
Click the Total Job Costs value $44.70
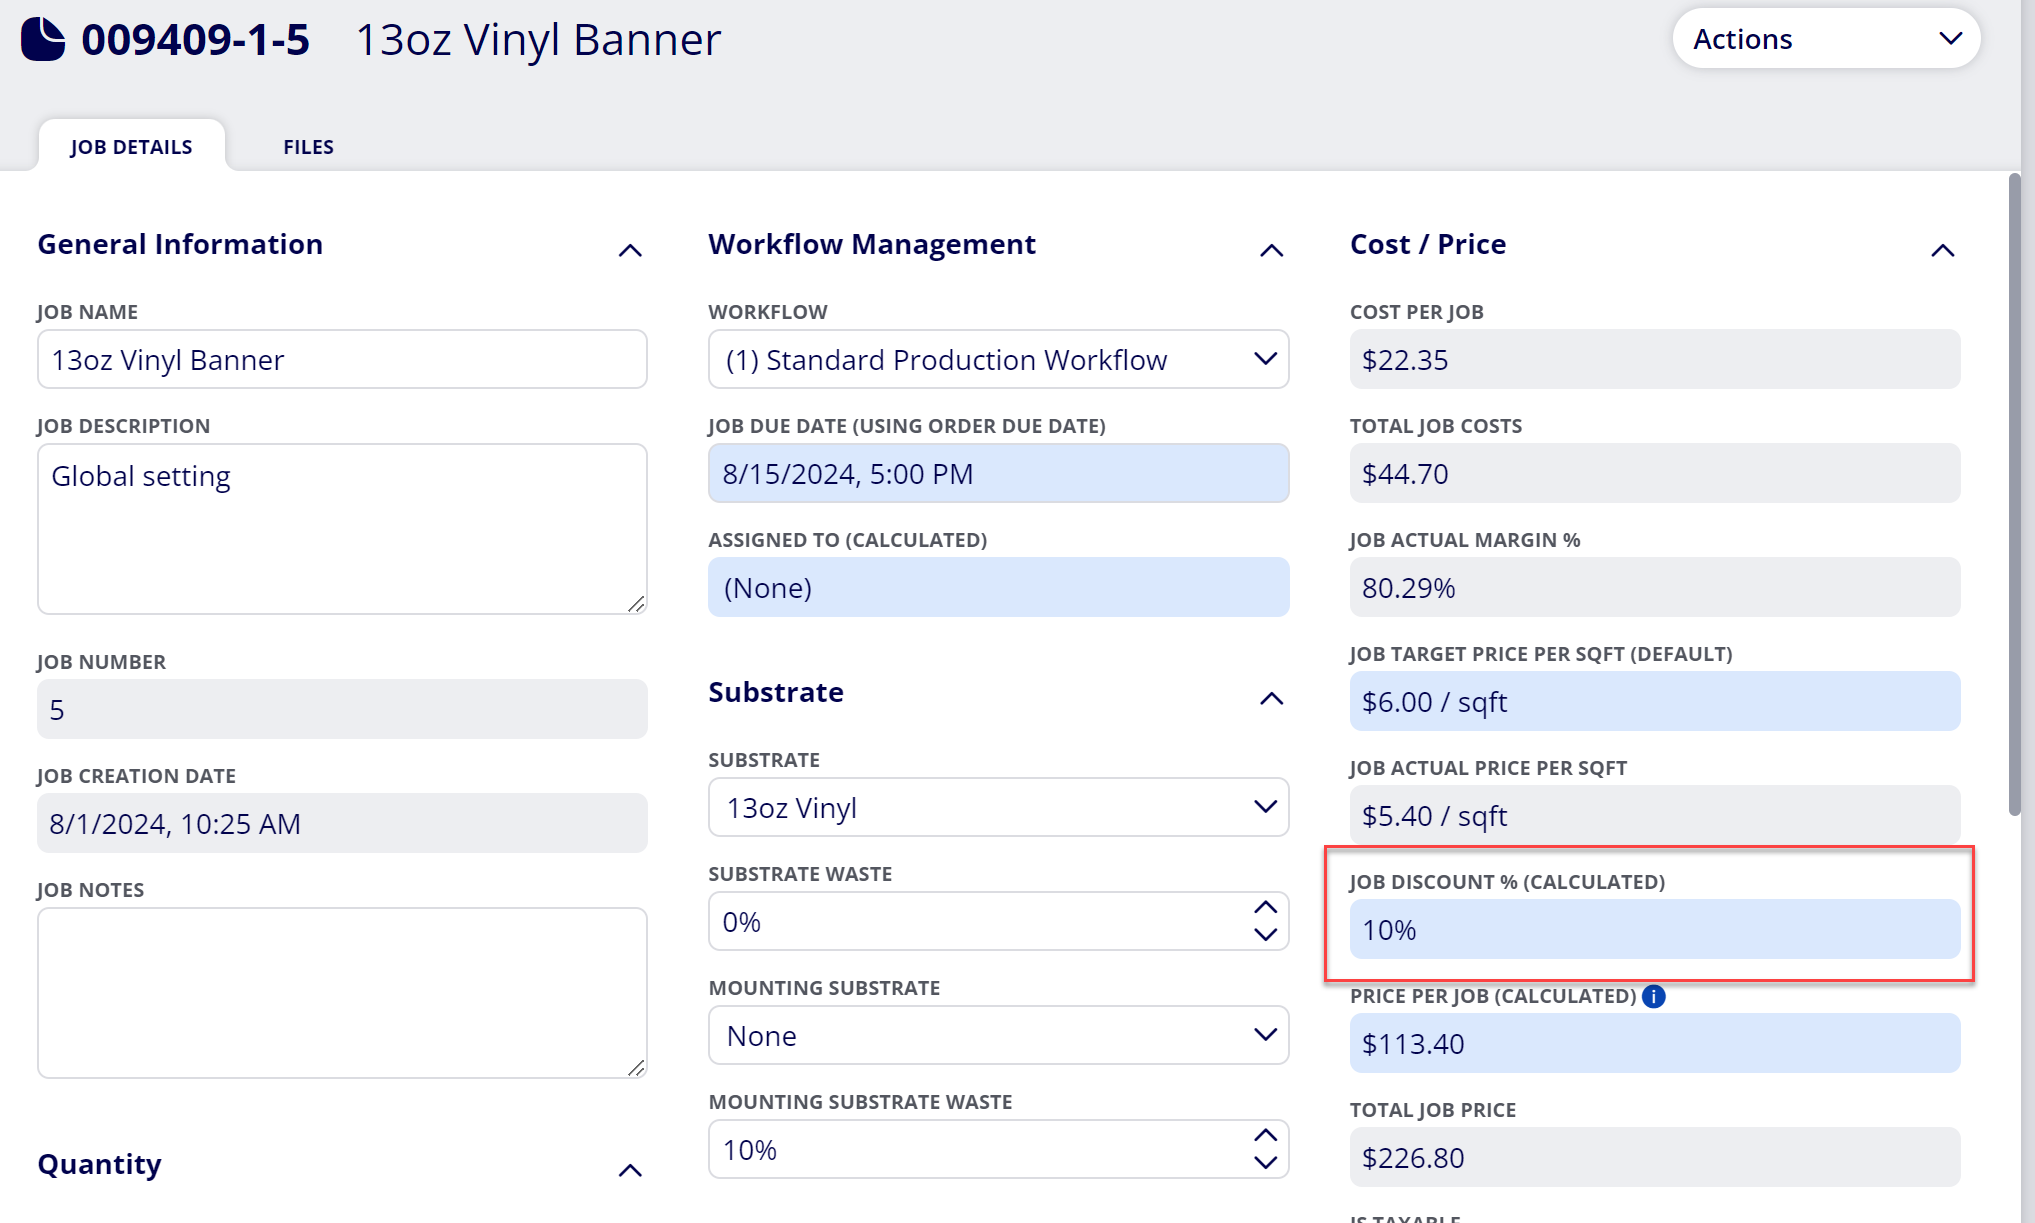point(1654,473)
